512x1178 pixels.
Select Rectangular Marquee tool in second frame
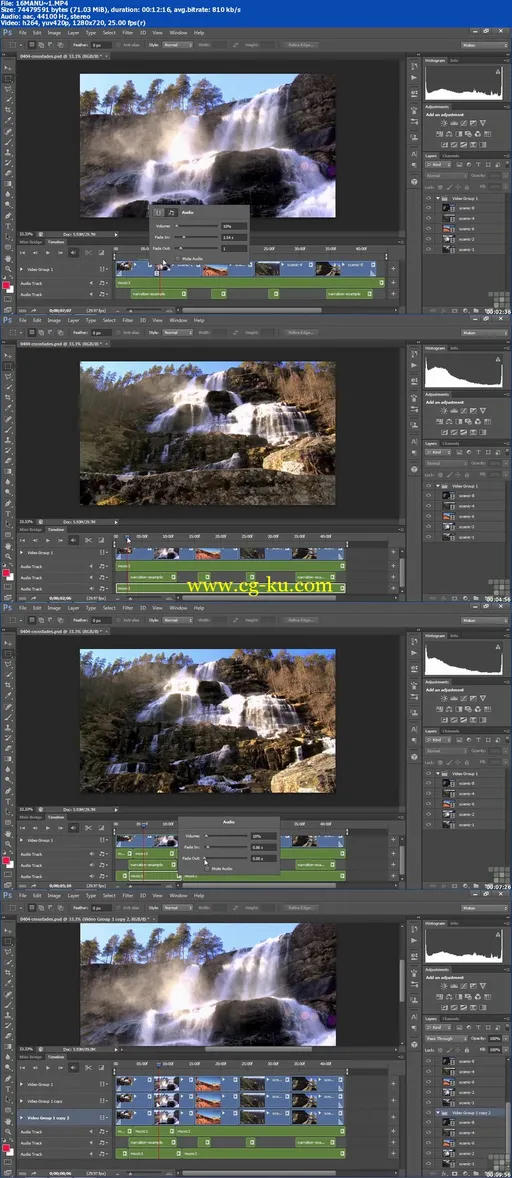[8, 366]
